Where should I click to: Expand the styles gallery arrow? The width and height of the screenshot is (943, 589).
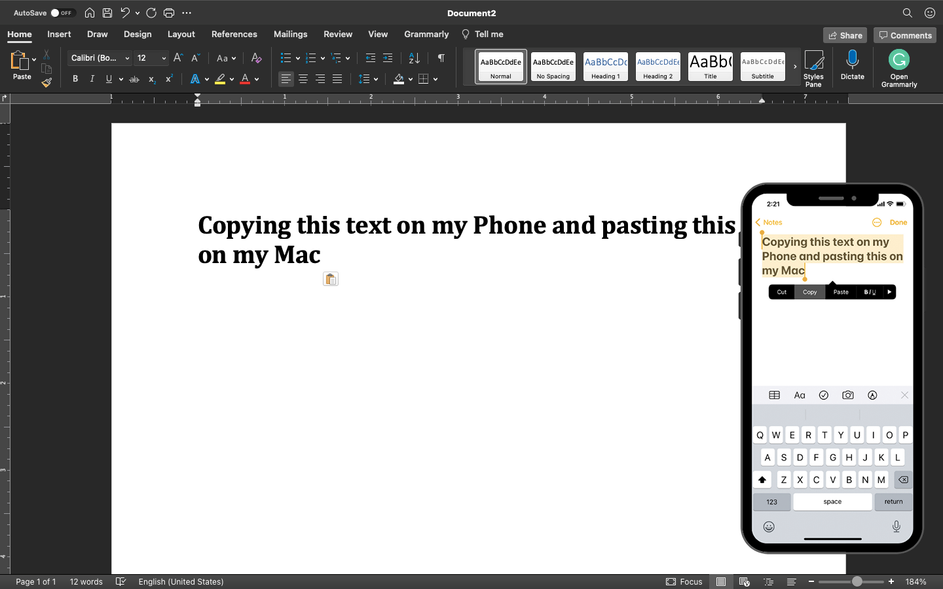pyautogui.click(x=795, y=66)
